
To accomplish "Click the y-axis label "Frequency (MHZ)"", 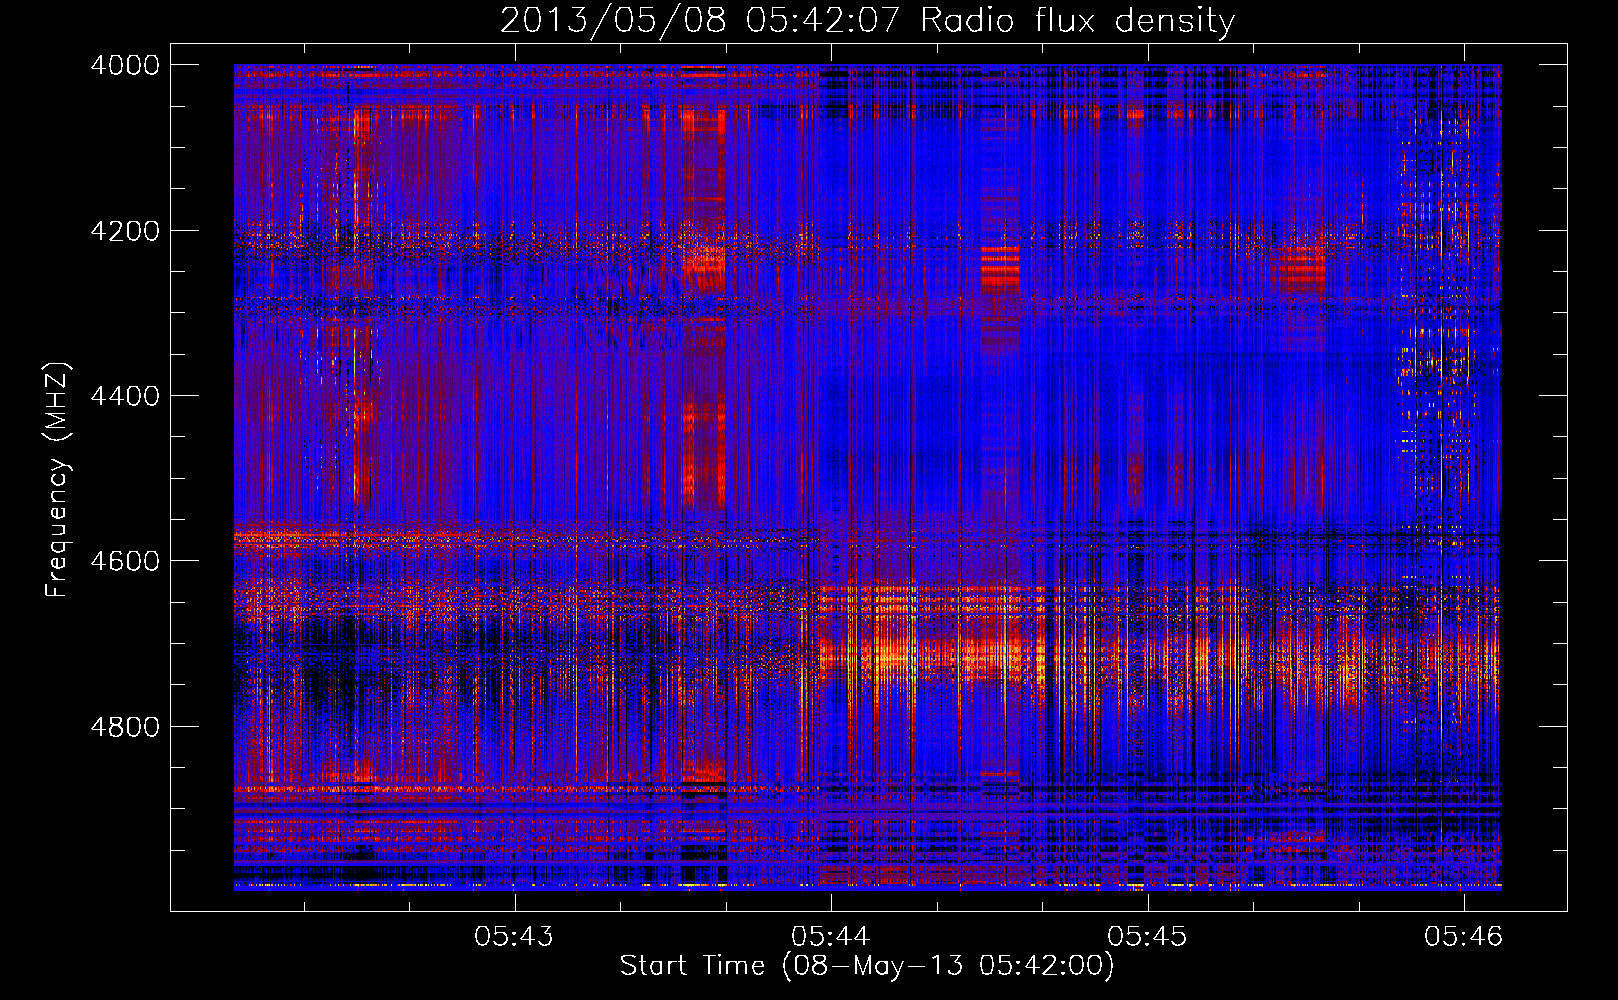I will (x=57, y=480).
